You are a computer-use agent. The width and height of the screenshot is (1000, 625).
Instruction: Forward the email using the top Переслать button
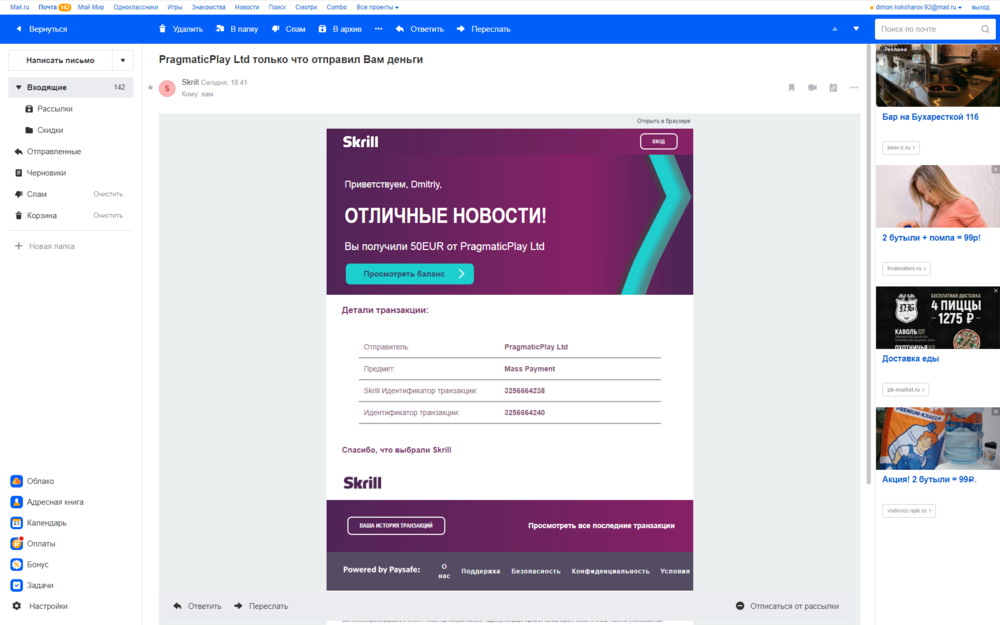coord(483,29)
